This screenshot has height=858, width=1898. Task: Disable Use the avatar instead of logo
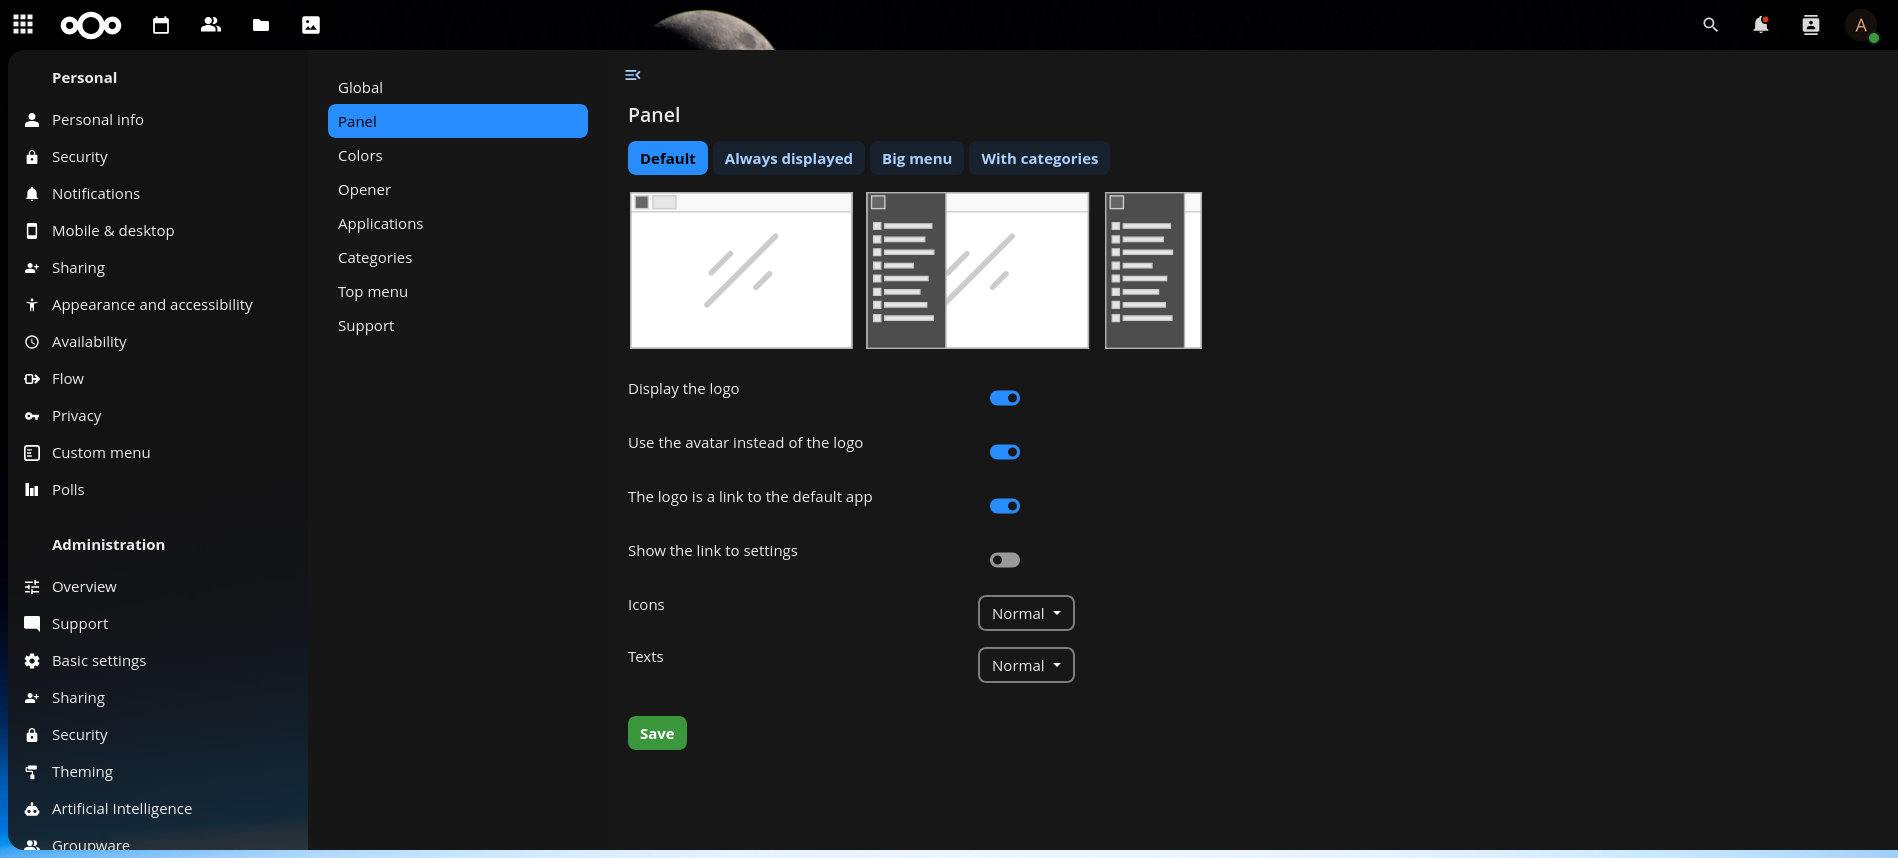(1004, 452)
